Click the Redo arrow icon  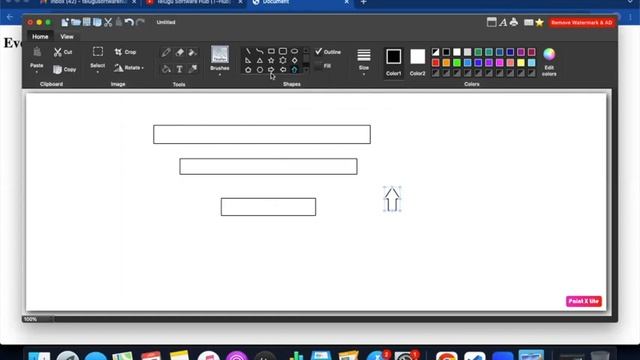(140, 22)
